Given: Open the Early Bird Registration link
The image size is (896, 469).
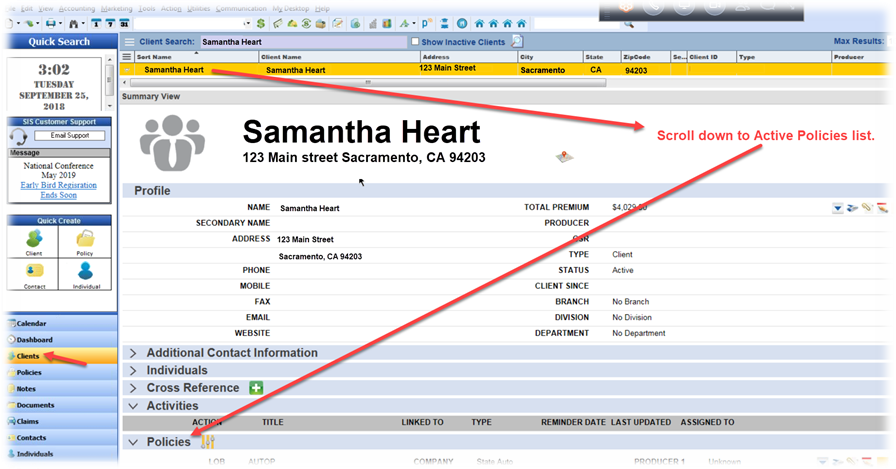Looking at the screenshot, I should tap(58, 185).
